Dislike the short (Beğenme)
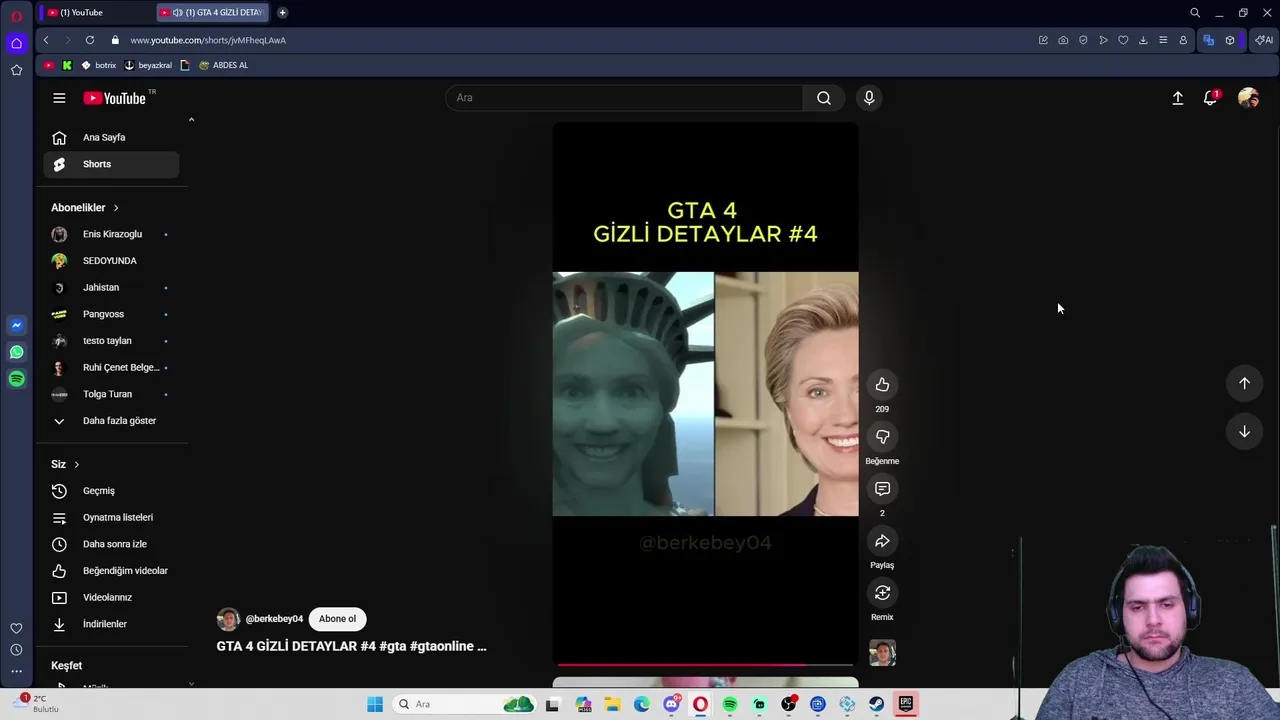The image size is (1280, 720). point(882,437)
